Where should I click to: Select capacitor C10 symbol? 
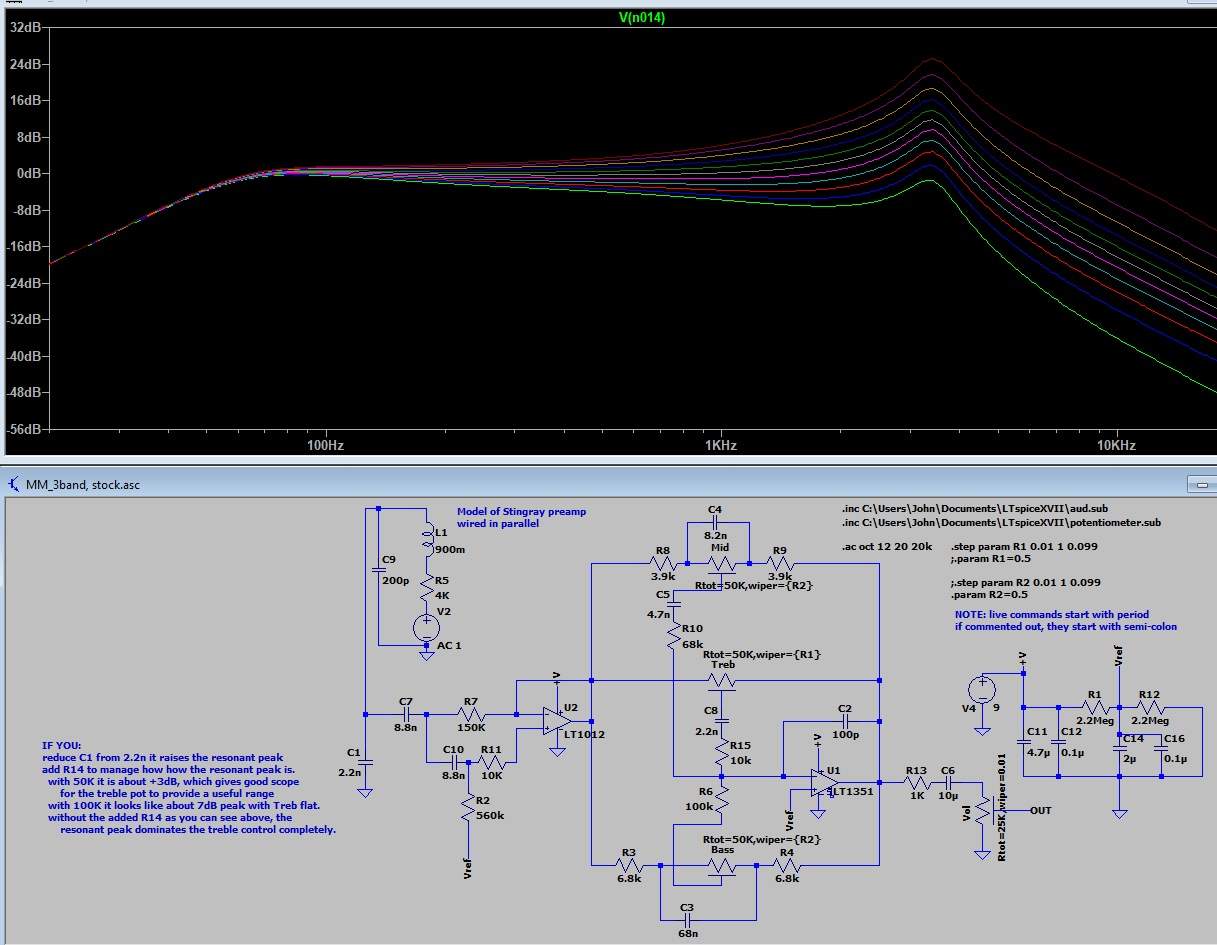(x=454, y=762)
